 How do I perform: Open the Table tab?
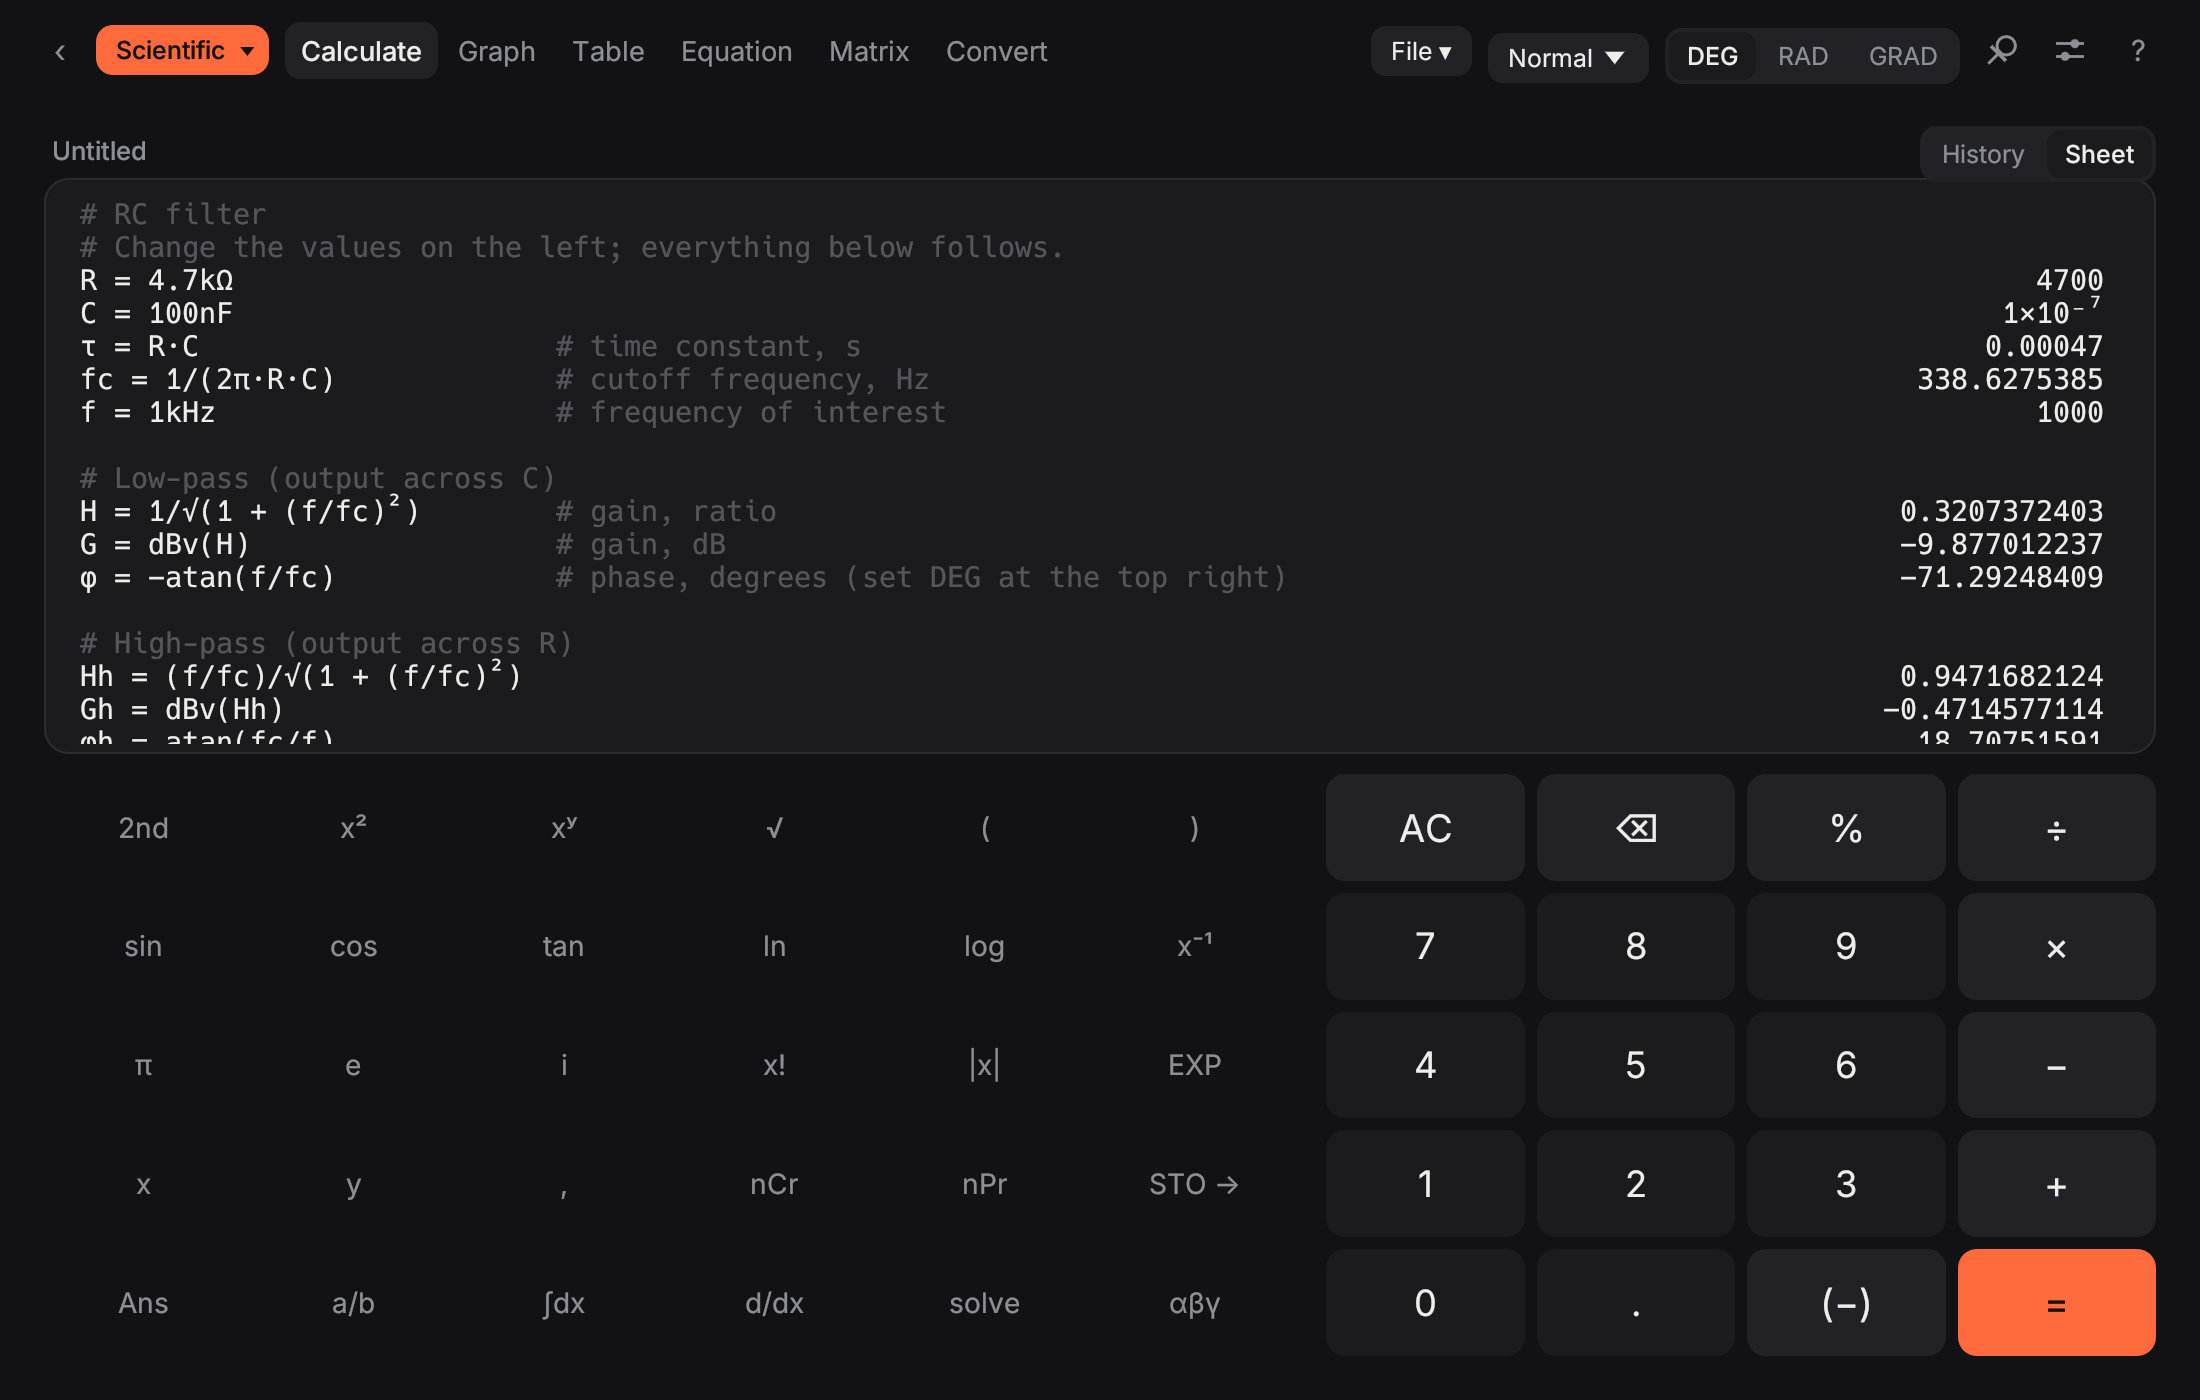click(x=608, y=51)
